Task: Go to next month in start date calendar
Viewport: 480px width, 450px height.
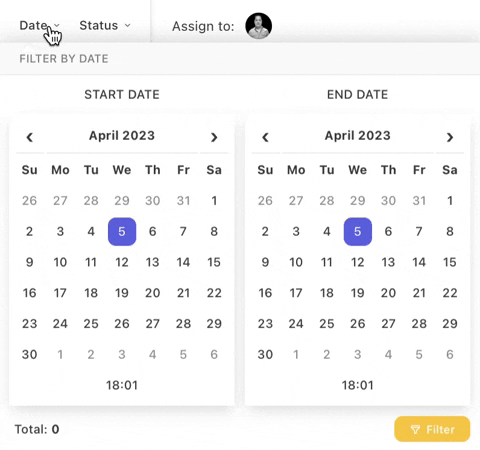Action: (214, 137)
